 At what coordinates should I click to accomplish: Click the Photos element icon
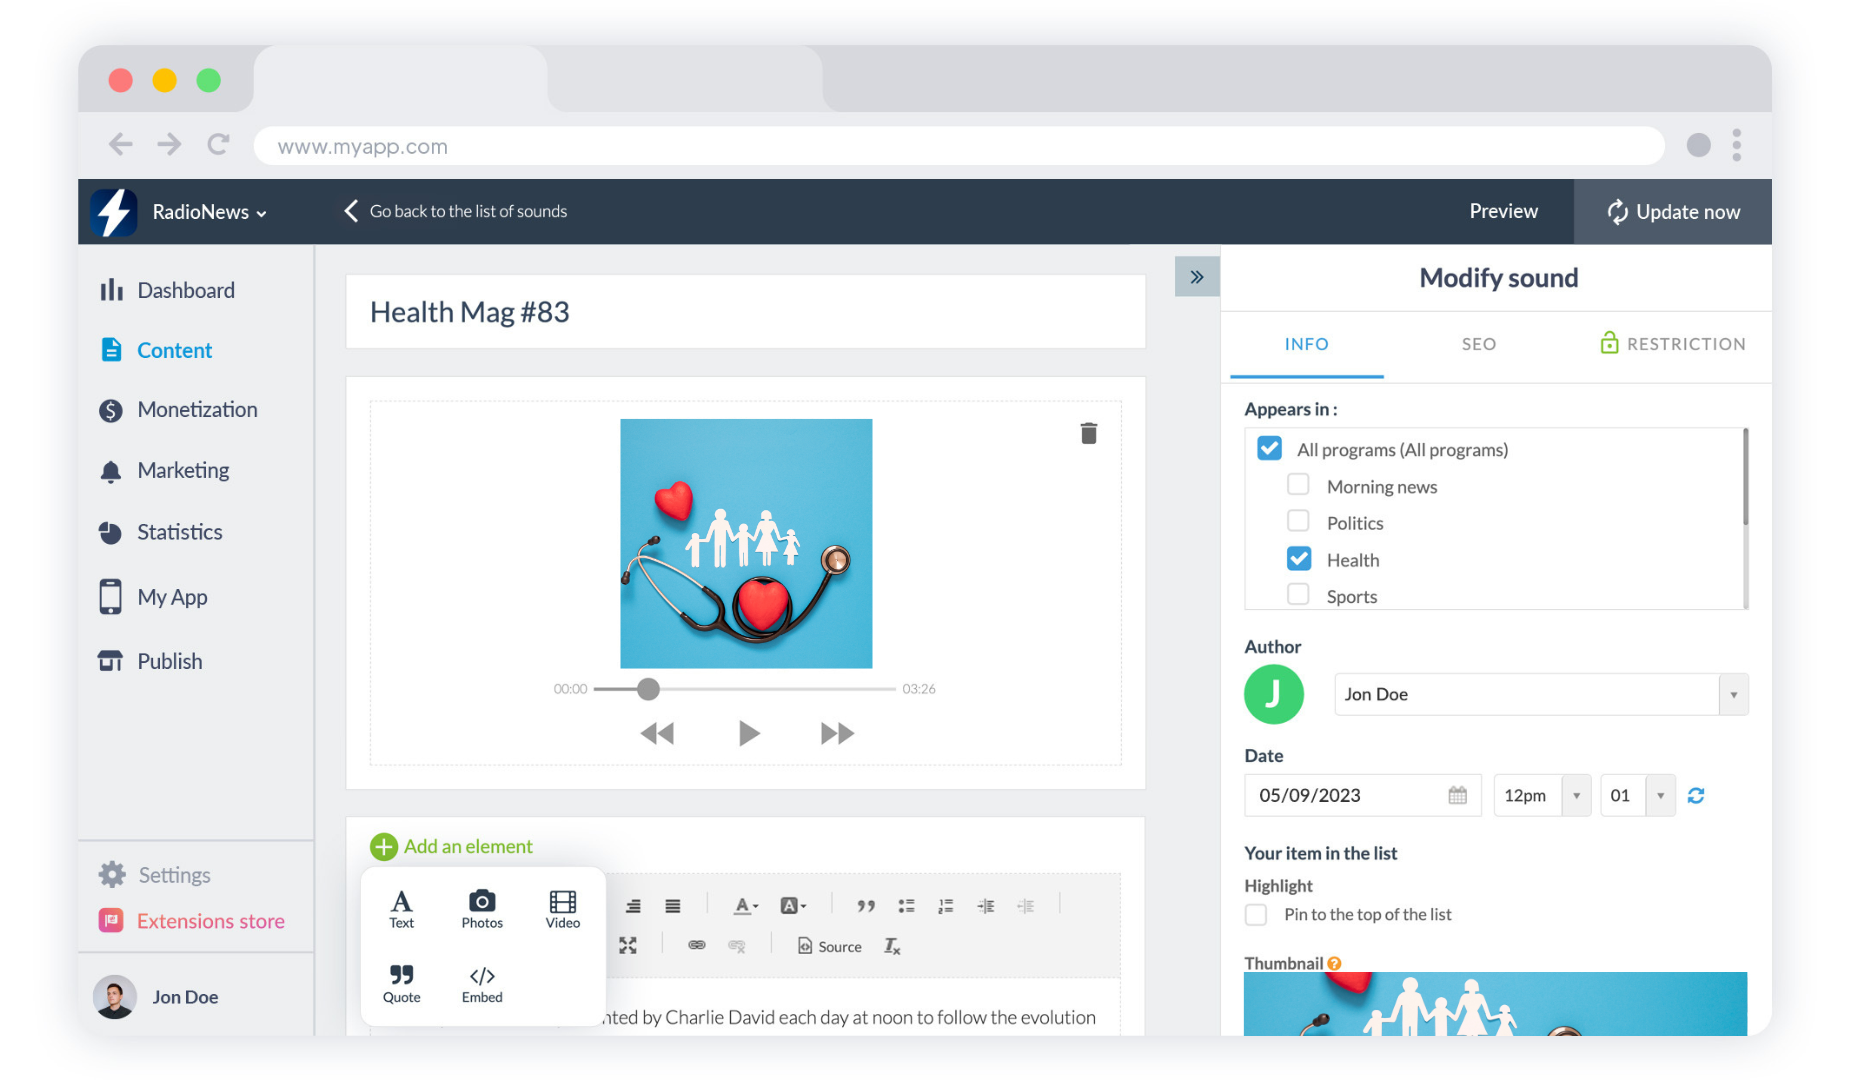click(x=481, y=908)
